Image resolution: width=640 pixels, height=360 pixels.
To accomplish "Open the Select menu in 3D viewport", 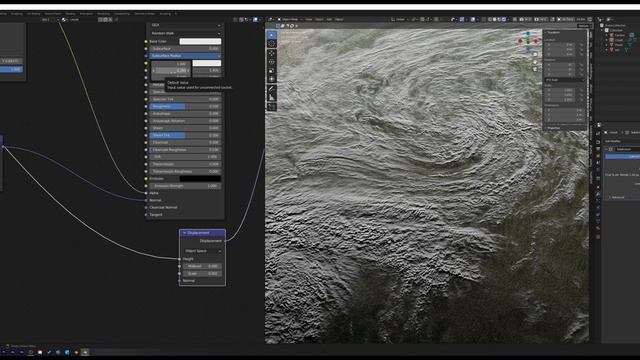I will tap(319, 19).
